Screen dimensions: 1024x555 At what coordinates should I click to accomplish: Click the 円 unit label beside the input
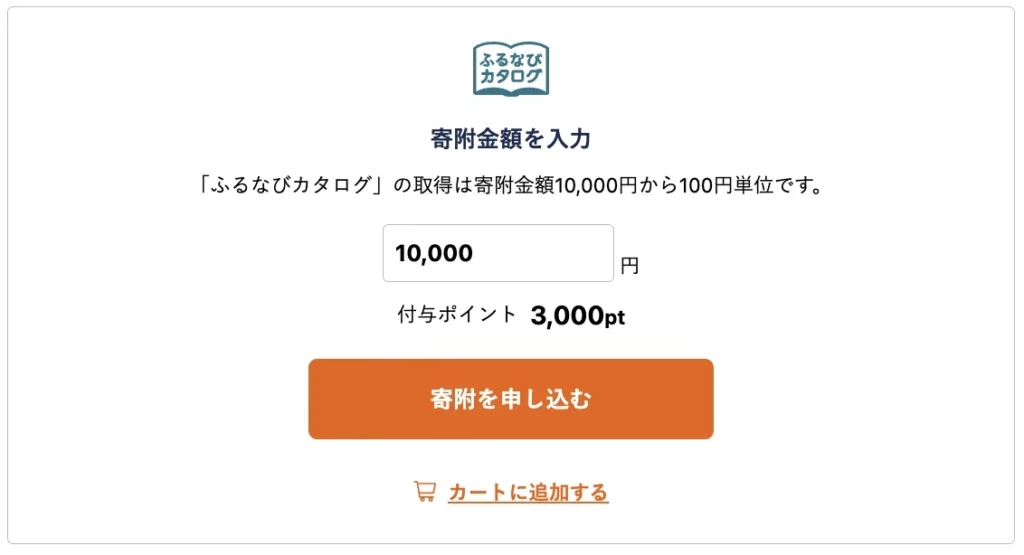coord(629,266)
